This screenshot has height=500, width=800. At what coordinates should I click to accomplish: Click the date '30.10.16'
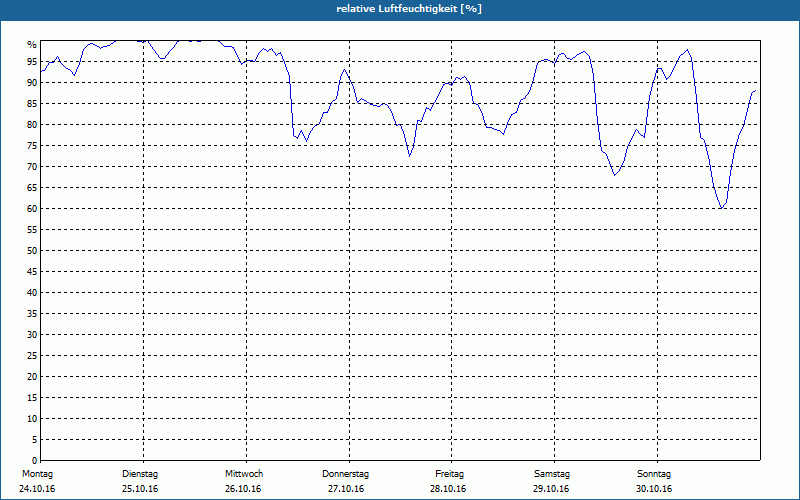(x=654, y=489)
